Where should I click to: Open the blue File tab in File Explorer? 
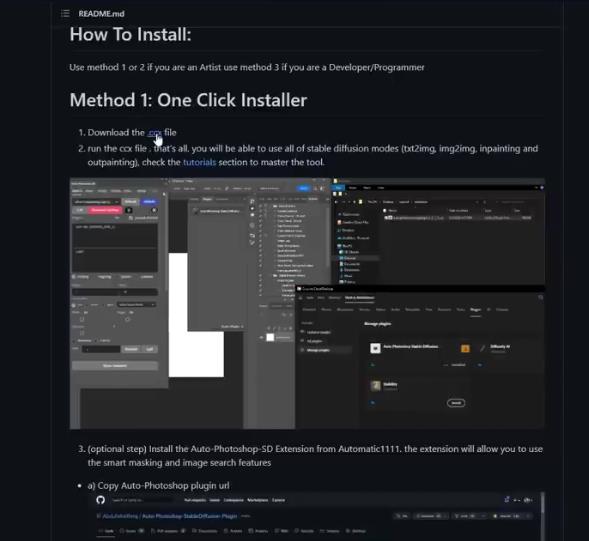(338, 187)
